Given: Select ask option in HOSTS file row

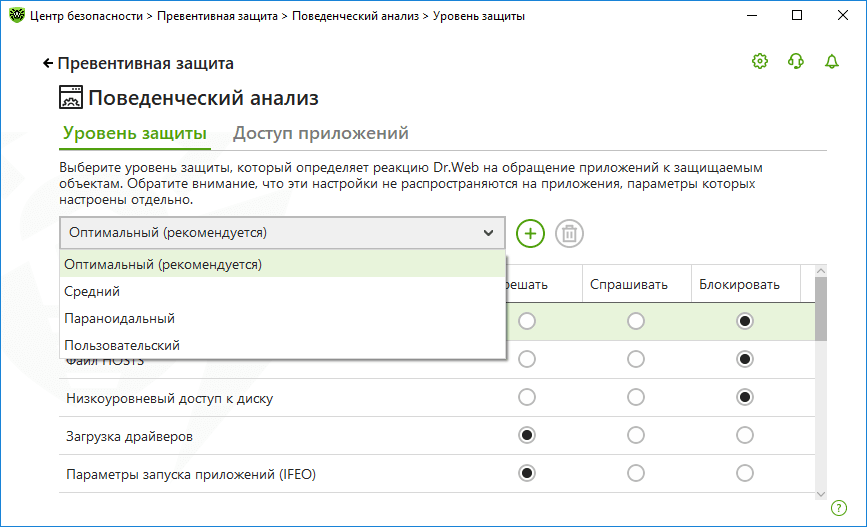Looking at the screenshot, I should pos(636,359).
